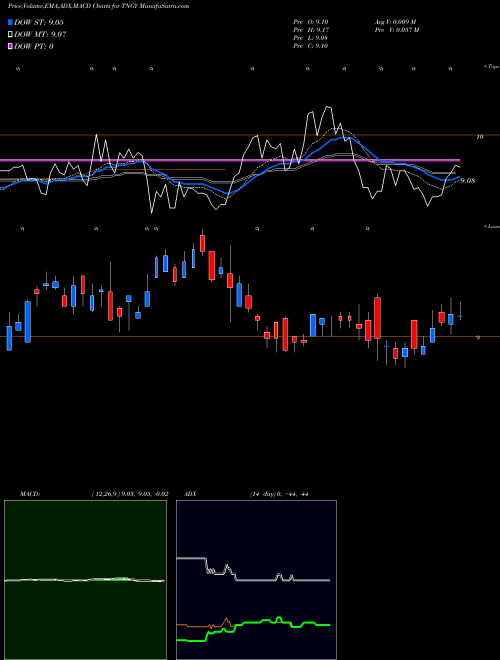Click the horizontal magenta DOW PT line

point(230,160)
